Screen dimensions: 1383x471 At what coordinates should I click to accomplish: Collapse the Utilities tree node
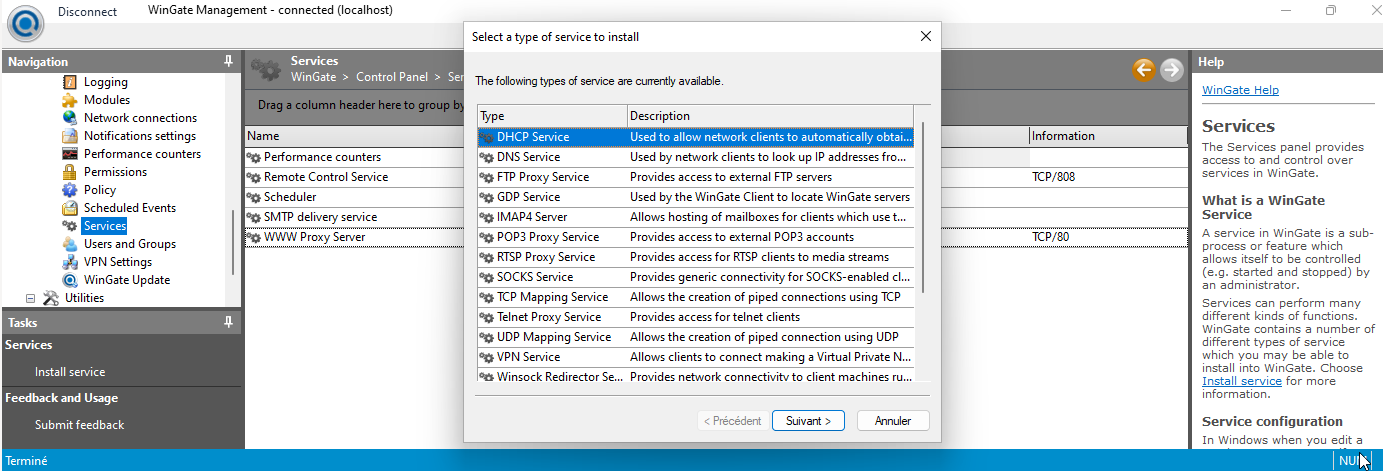30,298
